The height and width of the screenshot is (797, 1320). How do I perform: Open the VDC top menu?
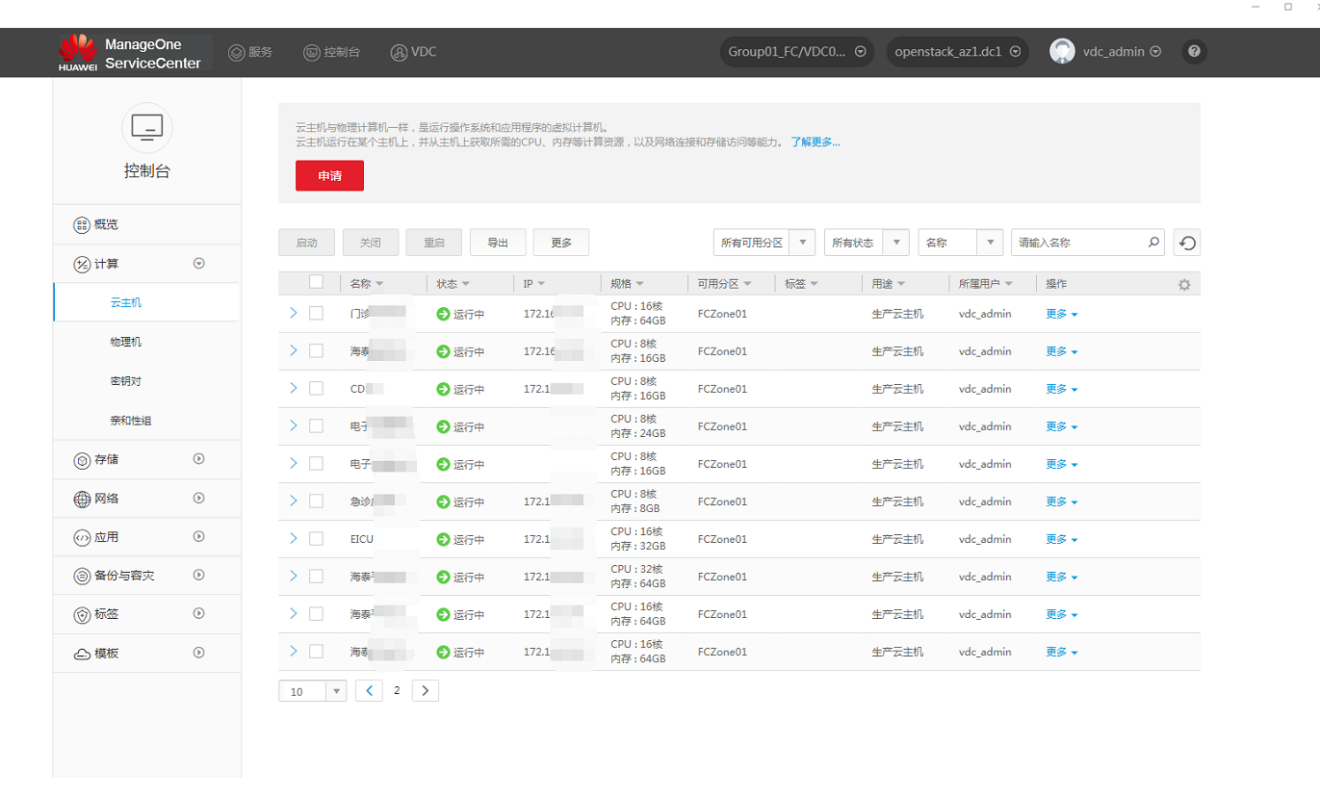[413, 52]
